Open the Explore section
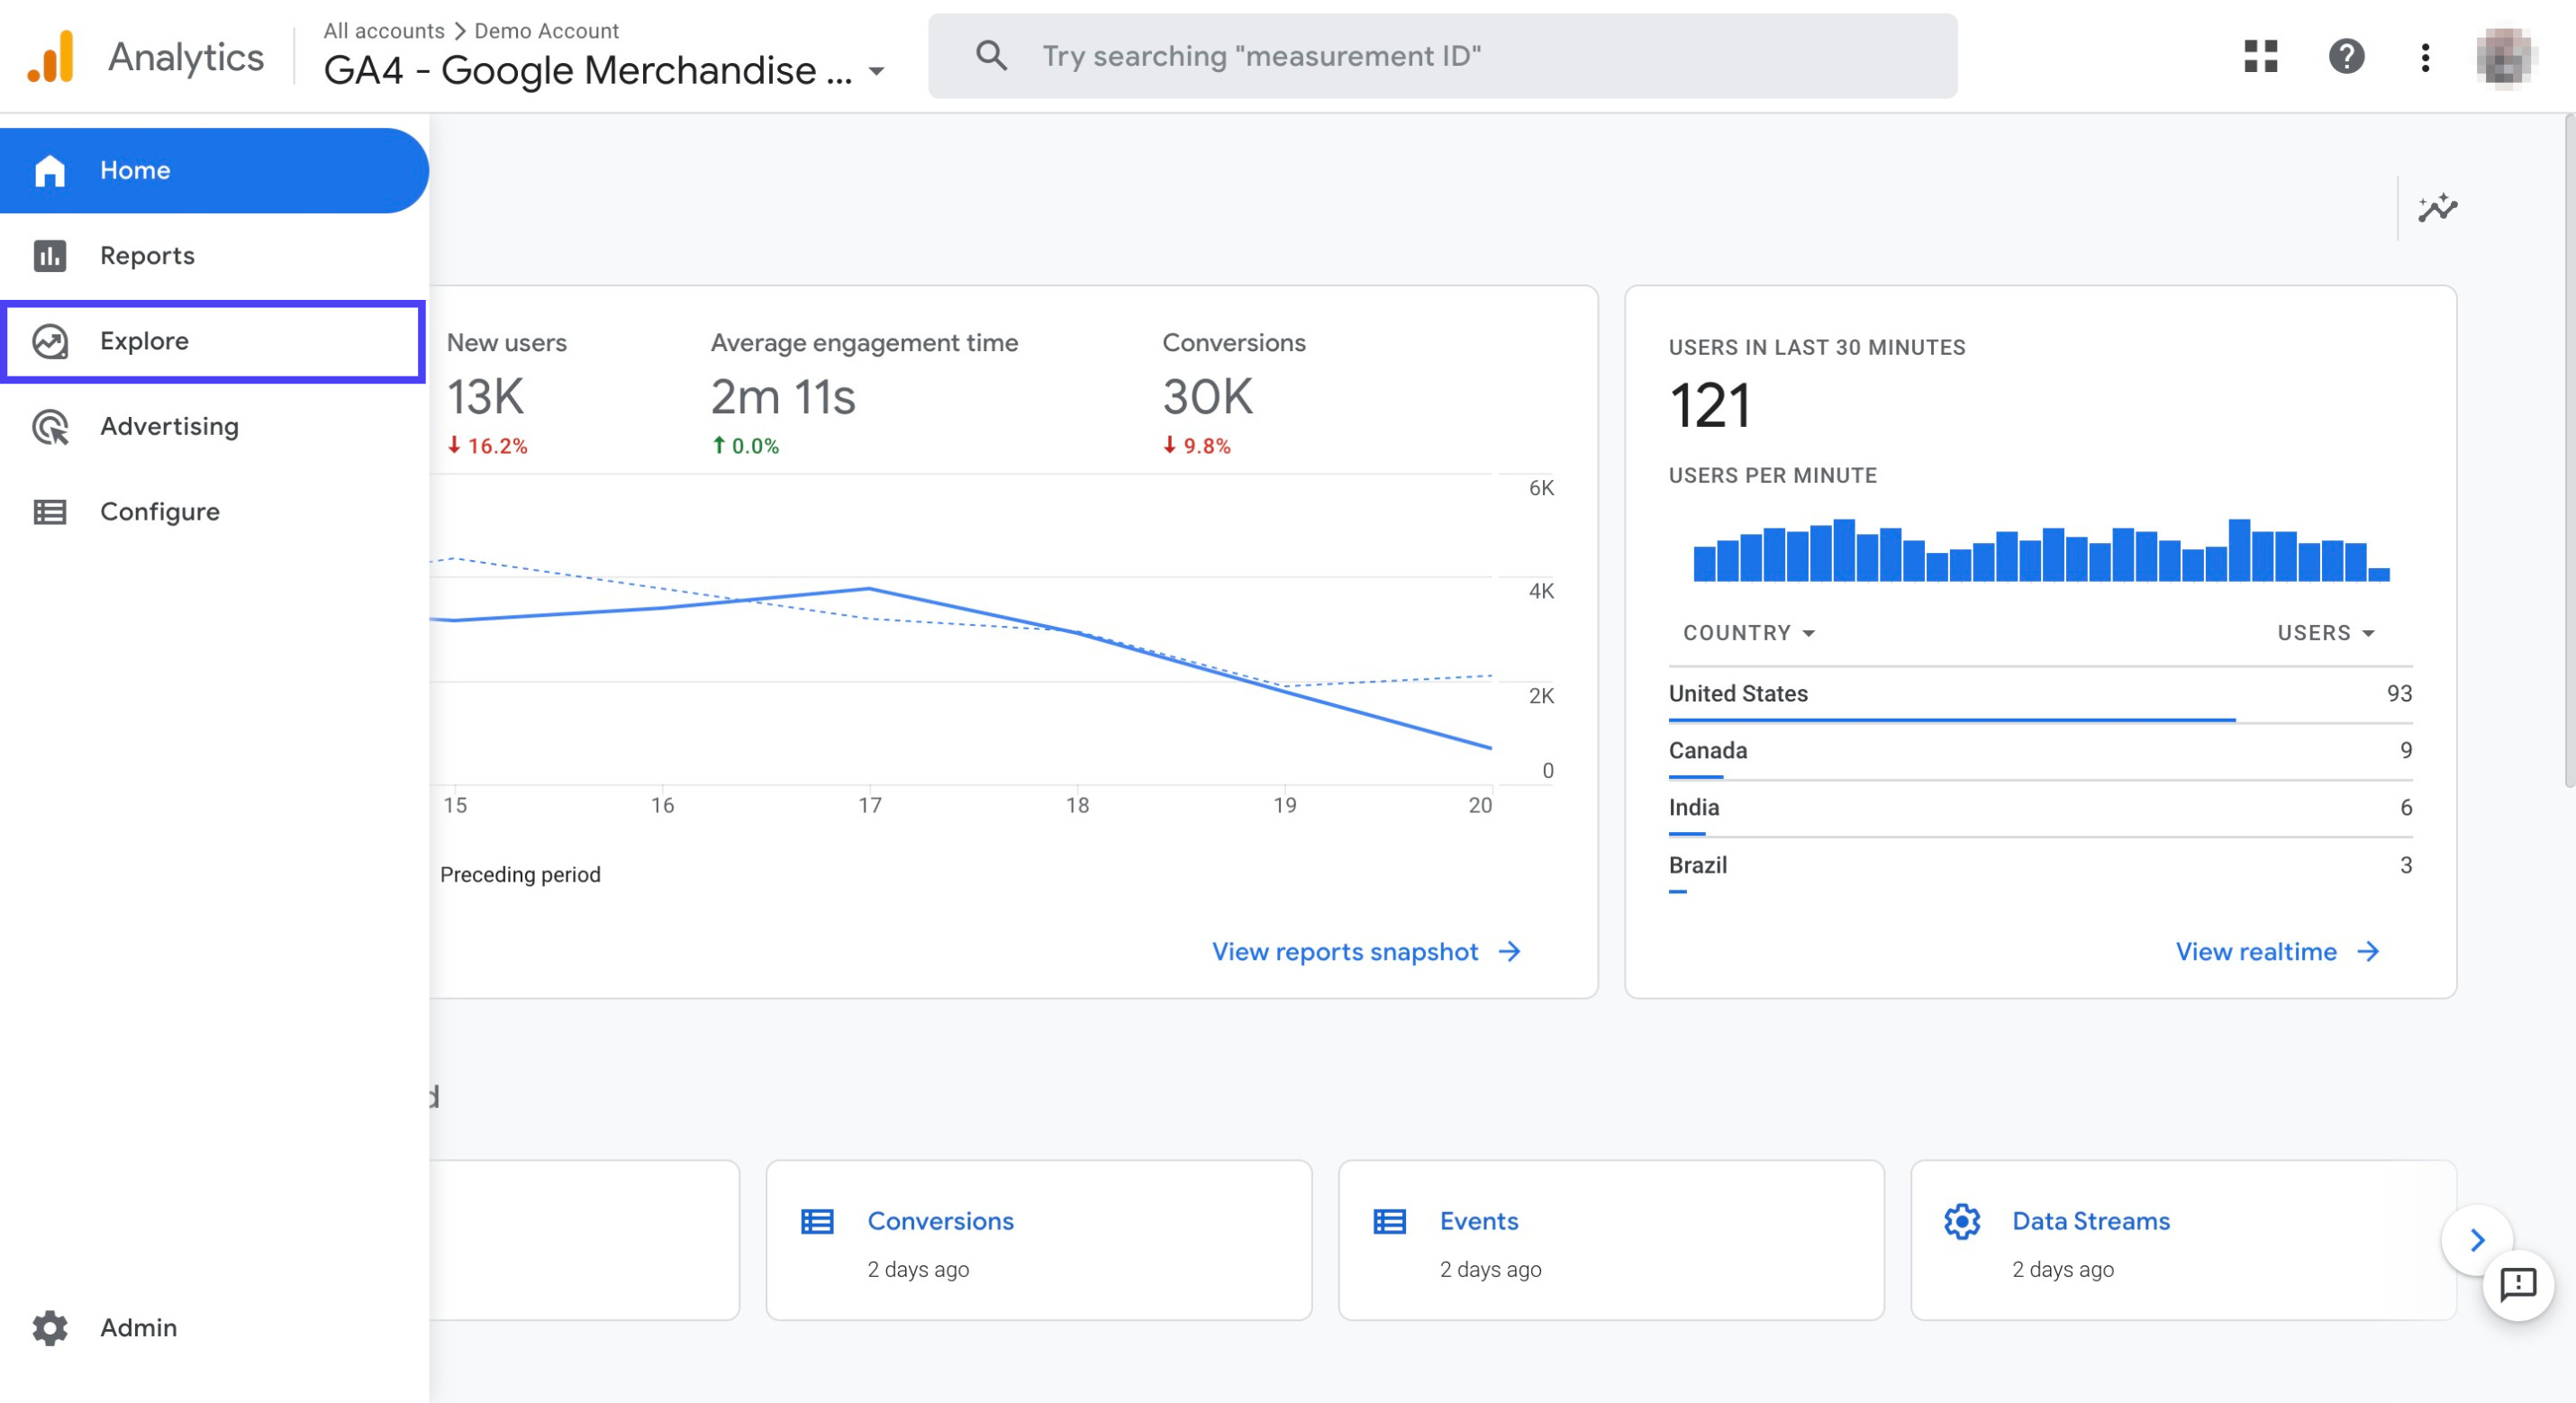 point(213,341)
